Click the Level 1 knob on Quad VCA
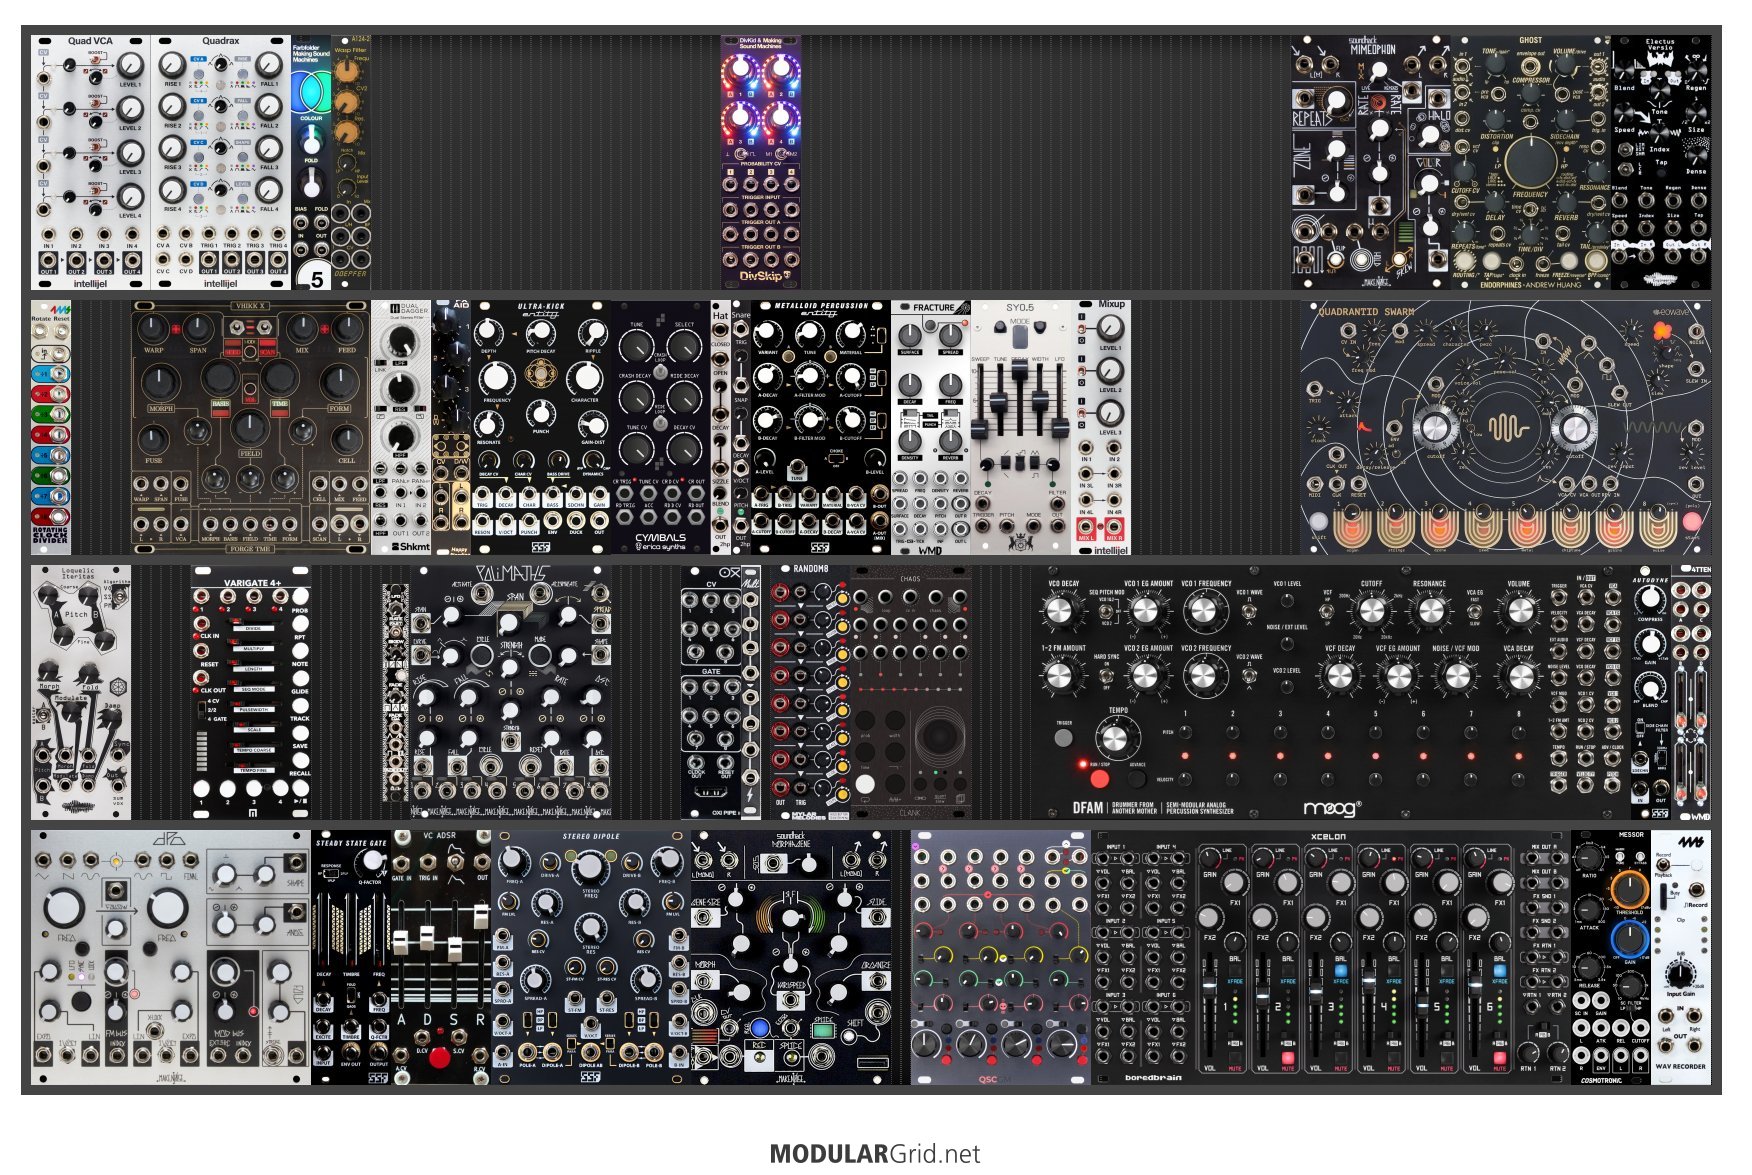This screenshot has width=1752, height=1175. (131, 65)
